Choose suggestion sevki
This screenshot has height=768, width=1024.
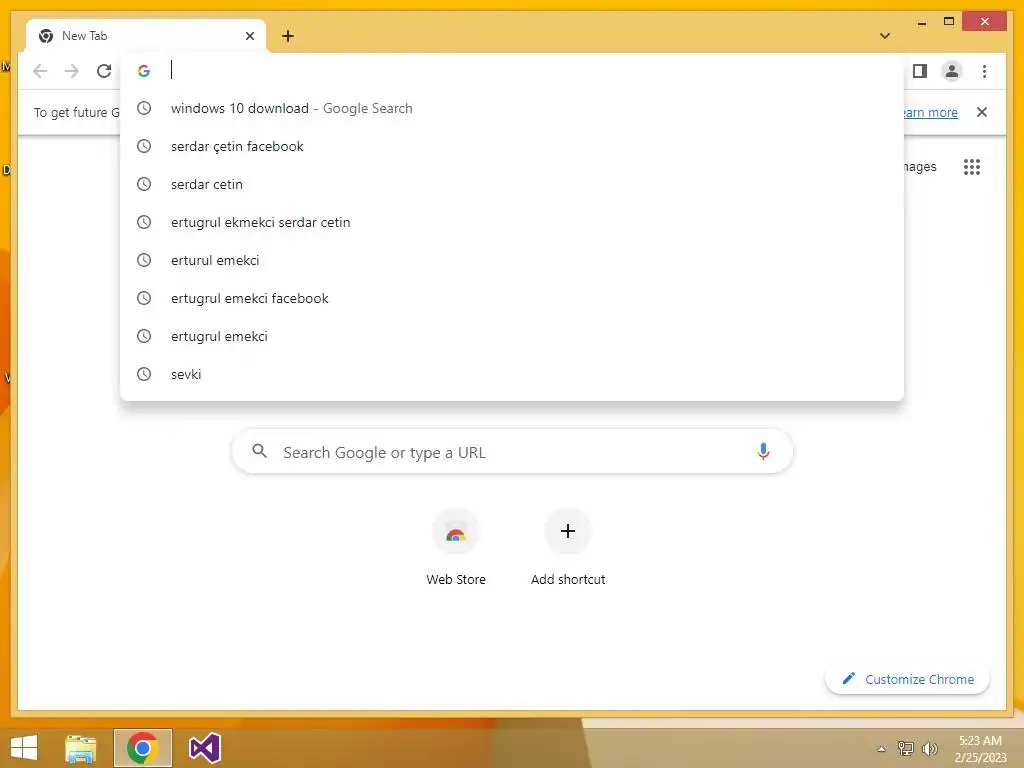click(x=512, y=374)
